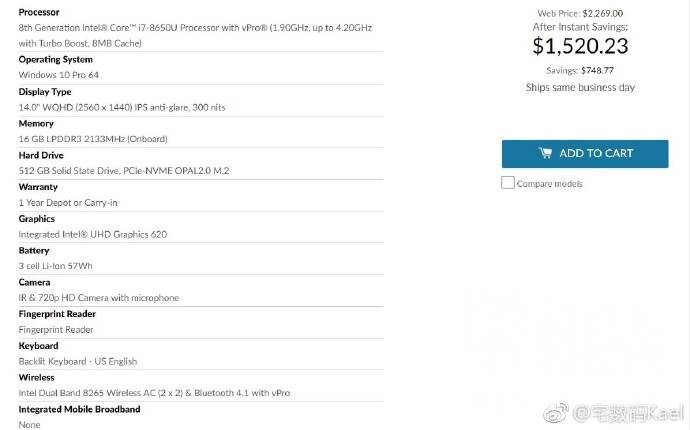Select the Web Price $2,269.00 text
Image resolution: width=690 pixels, height=430 pixels.
point(580,13)
